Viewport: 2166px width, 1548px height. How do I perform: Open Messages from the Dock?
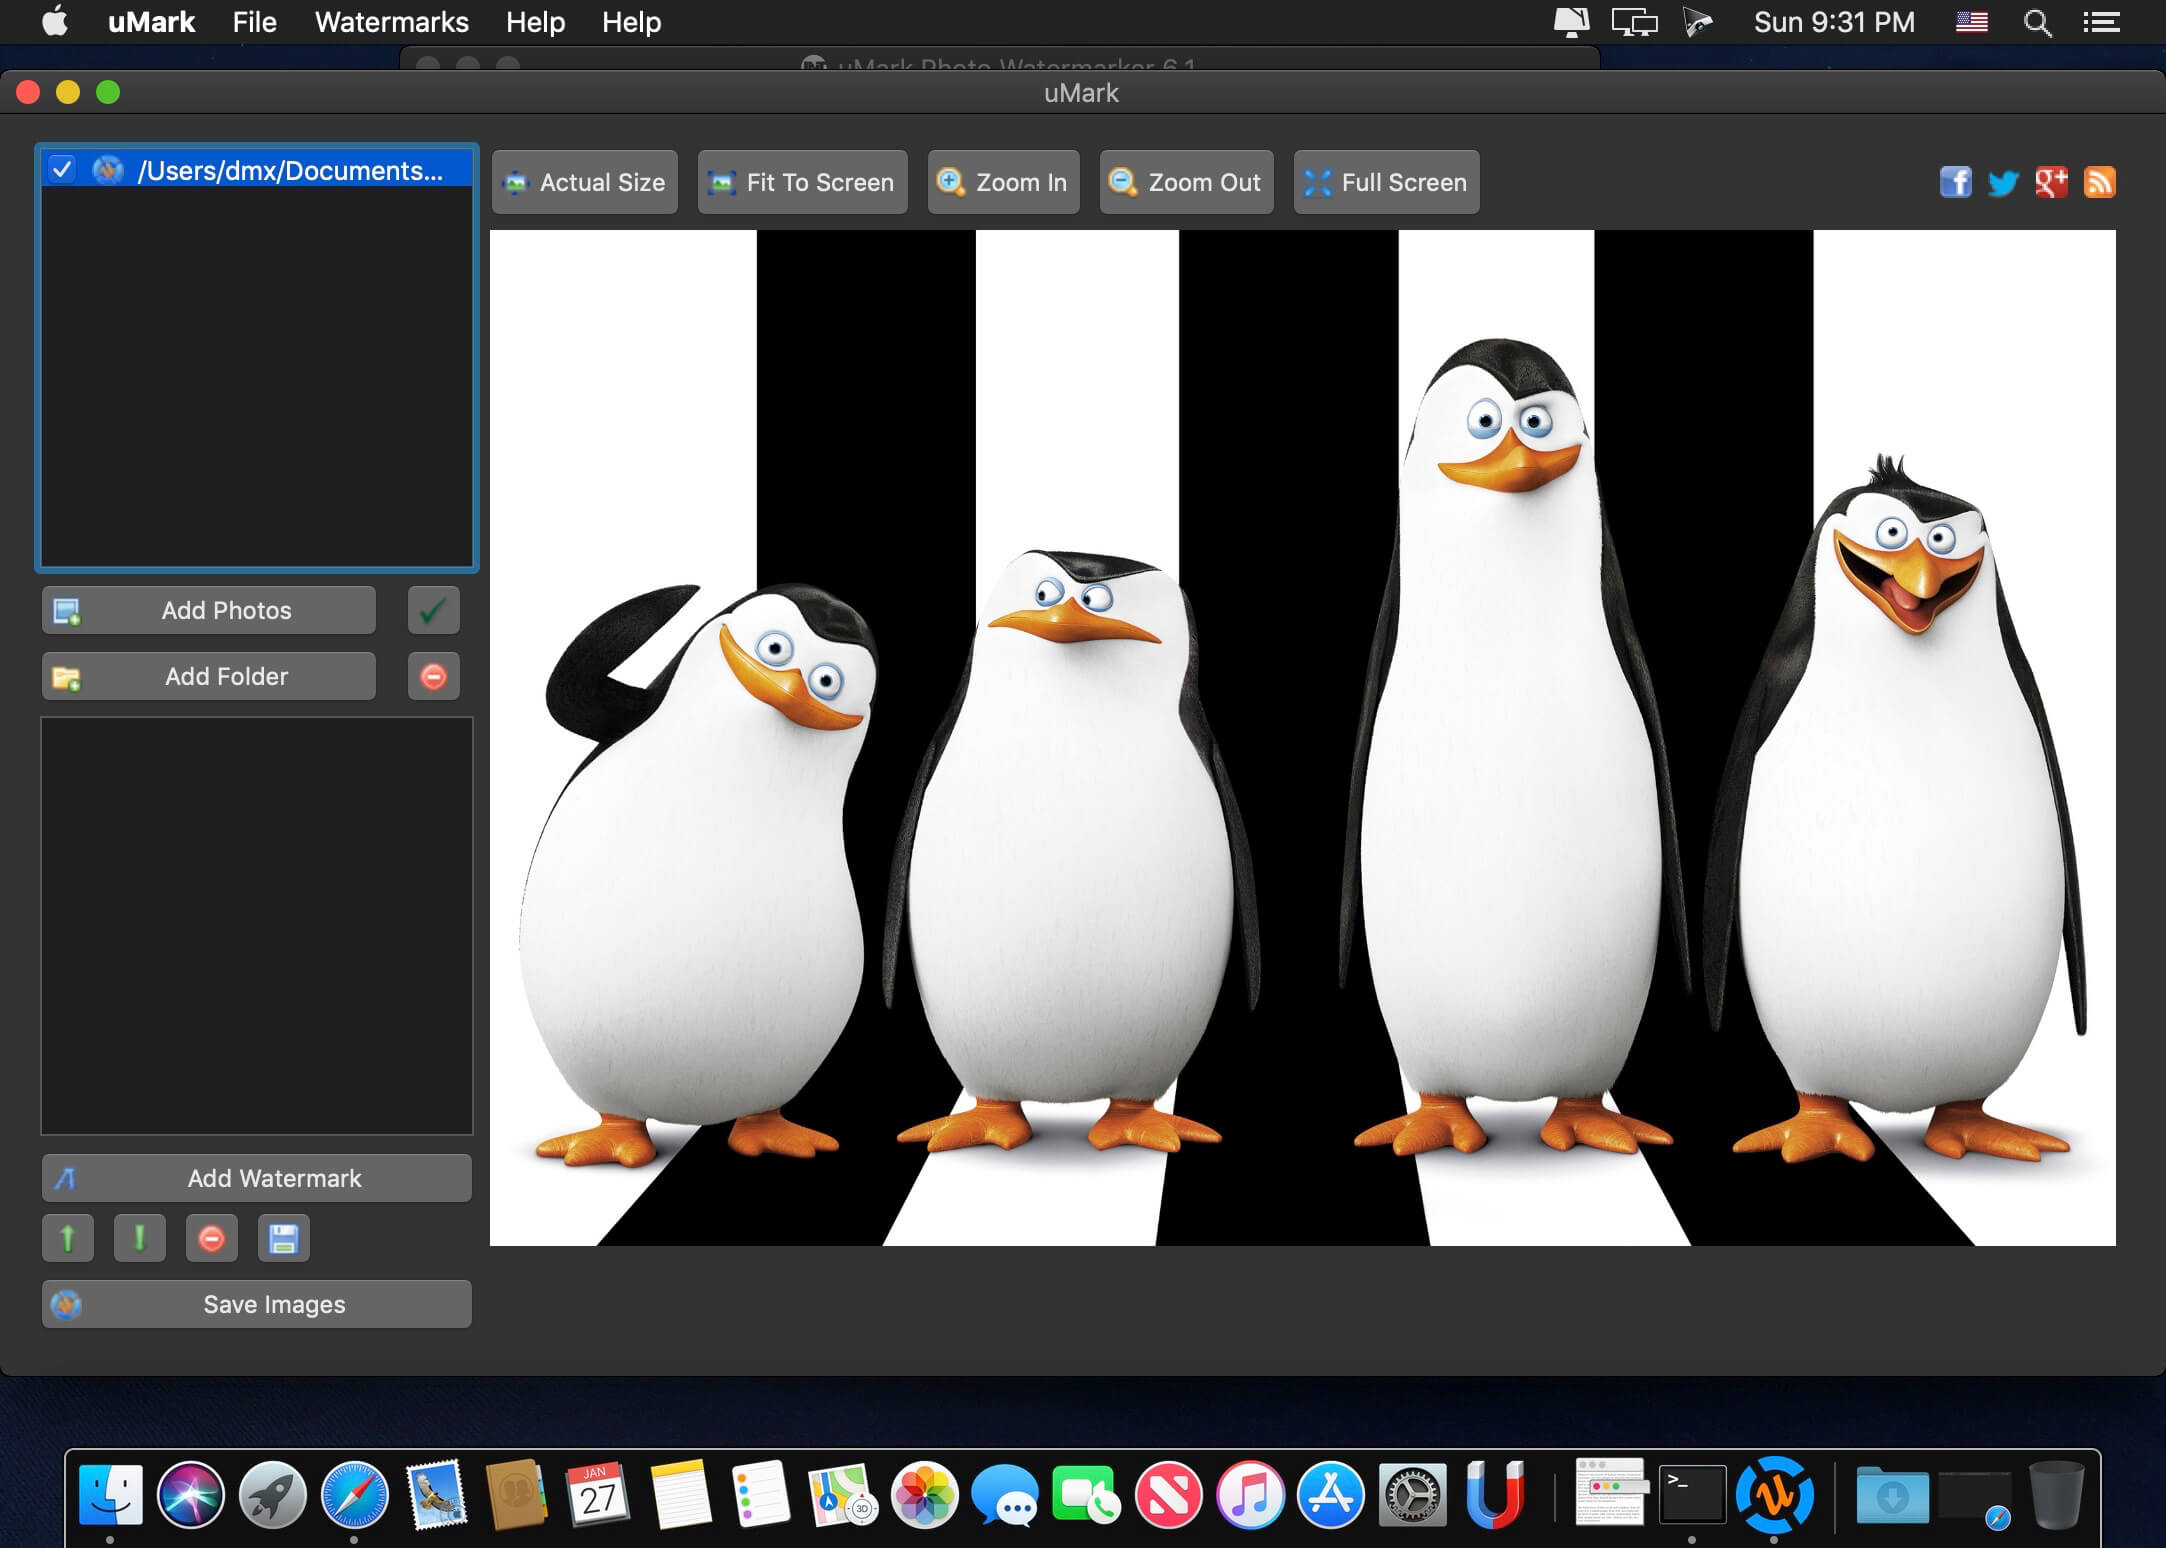point(1005,1495)
